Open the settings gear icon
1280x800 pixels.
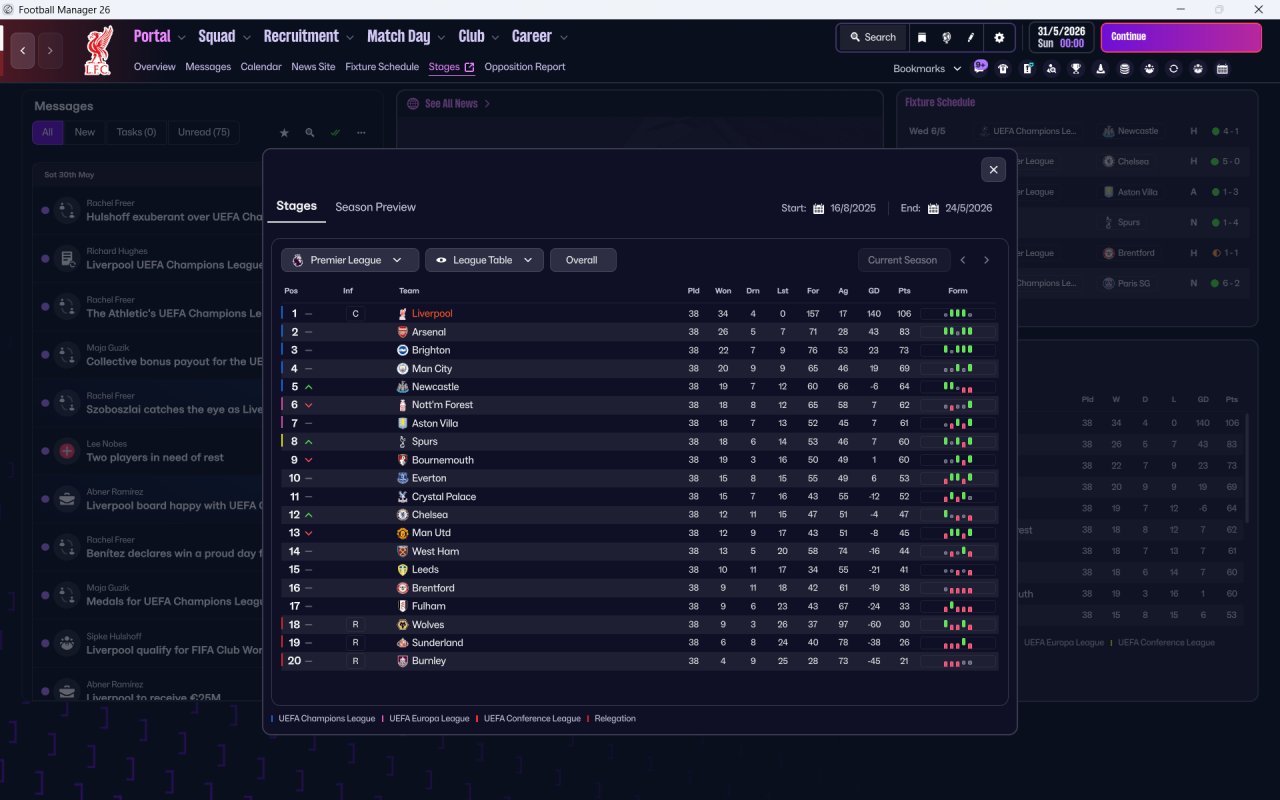click(x=999, y=38)
